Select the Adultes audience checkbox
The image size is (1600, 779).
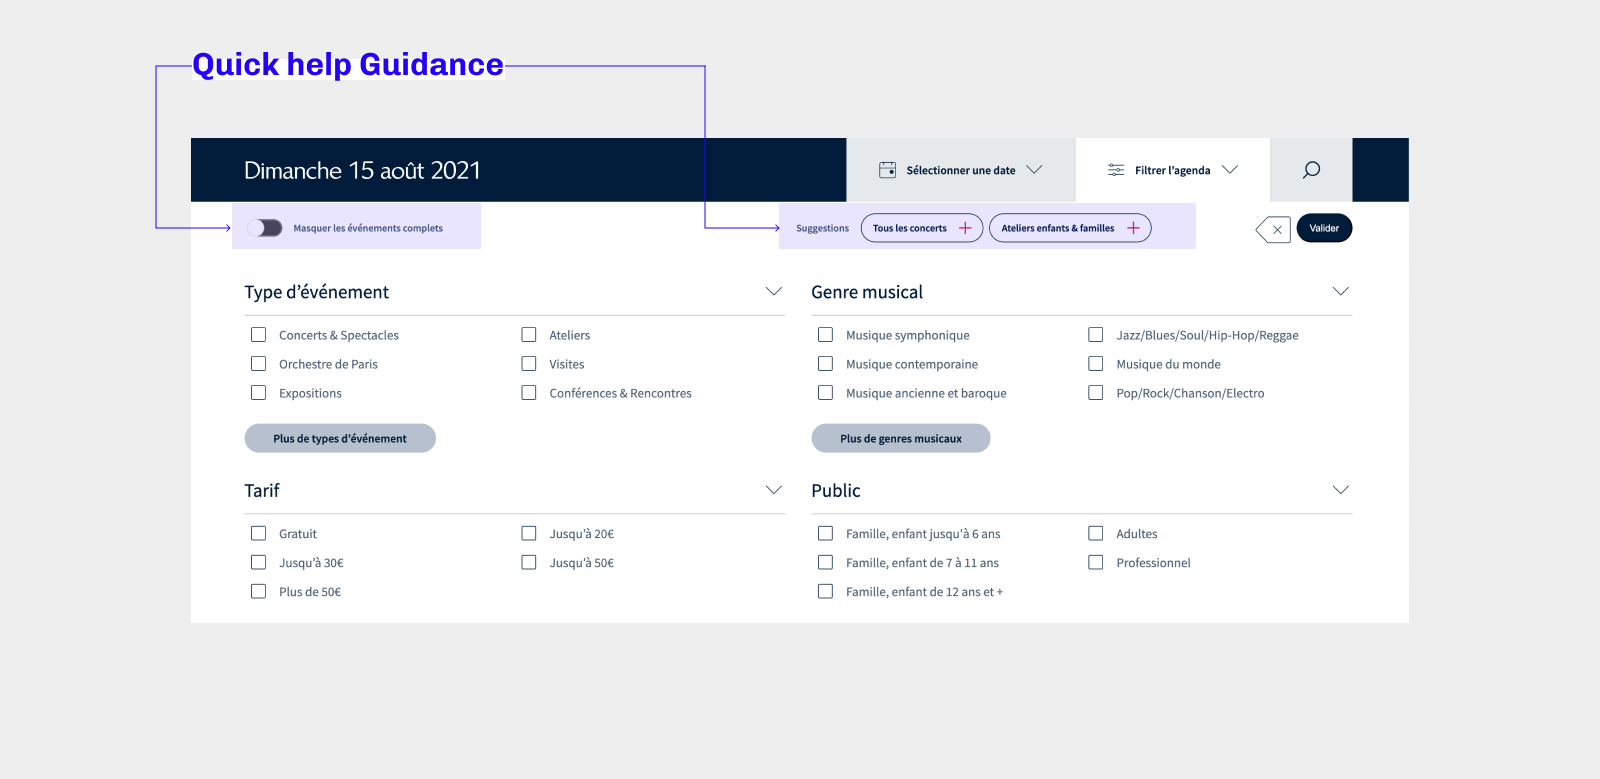1096,534
